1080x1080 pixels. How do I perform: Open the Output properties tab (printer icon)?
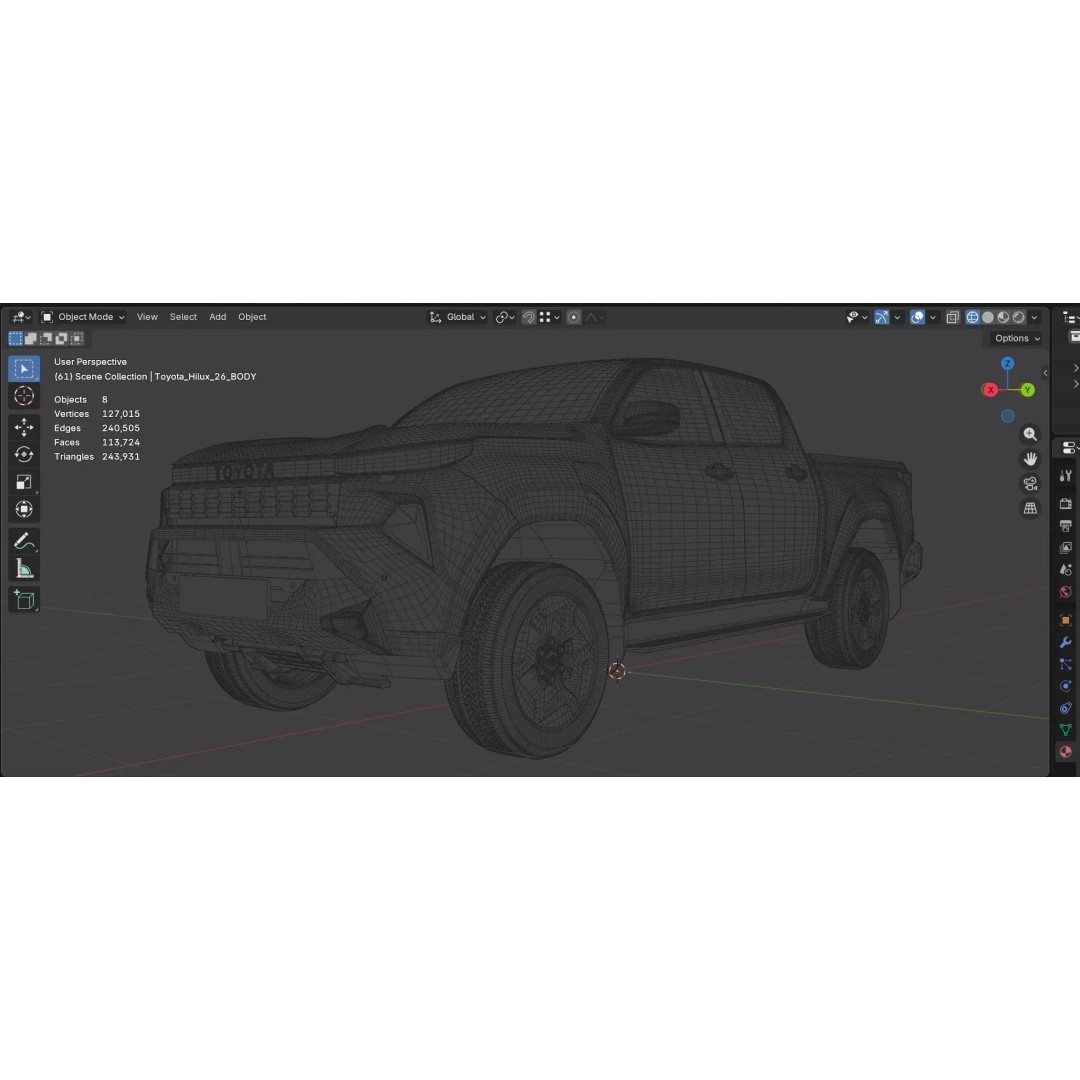[1066, 526]
